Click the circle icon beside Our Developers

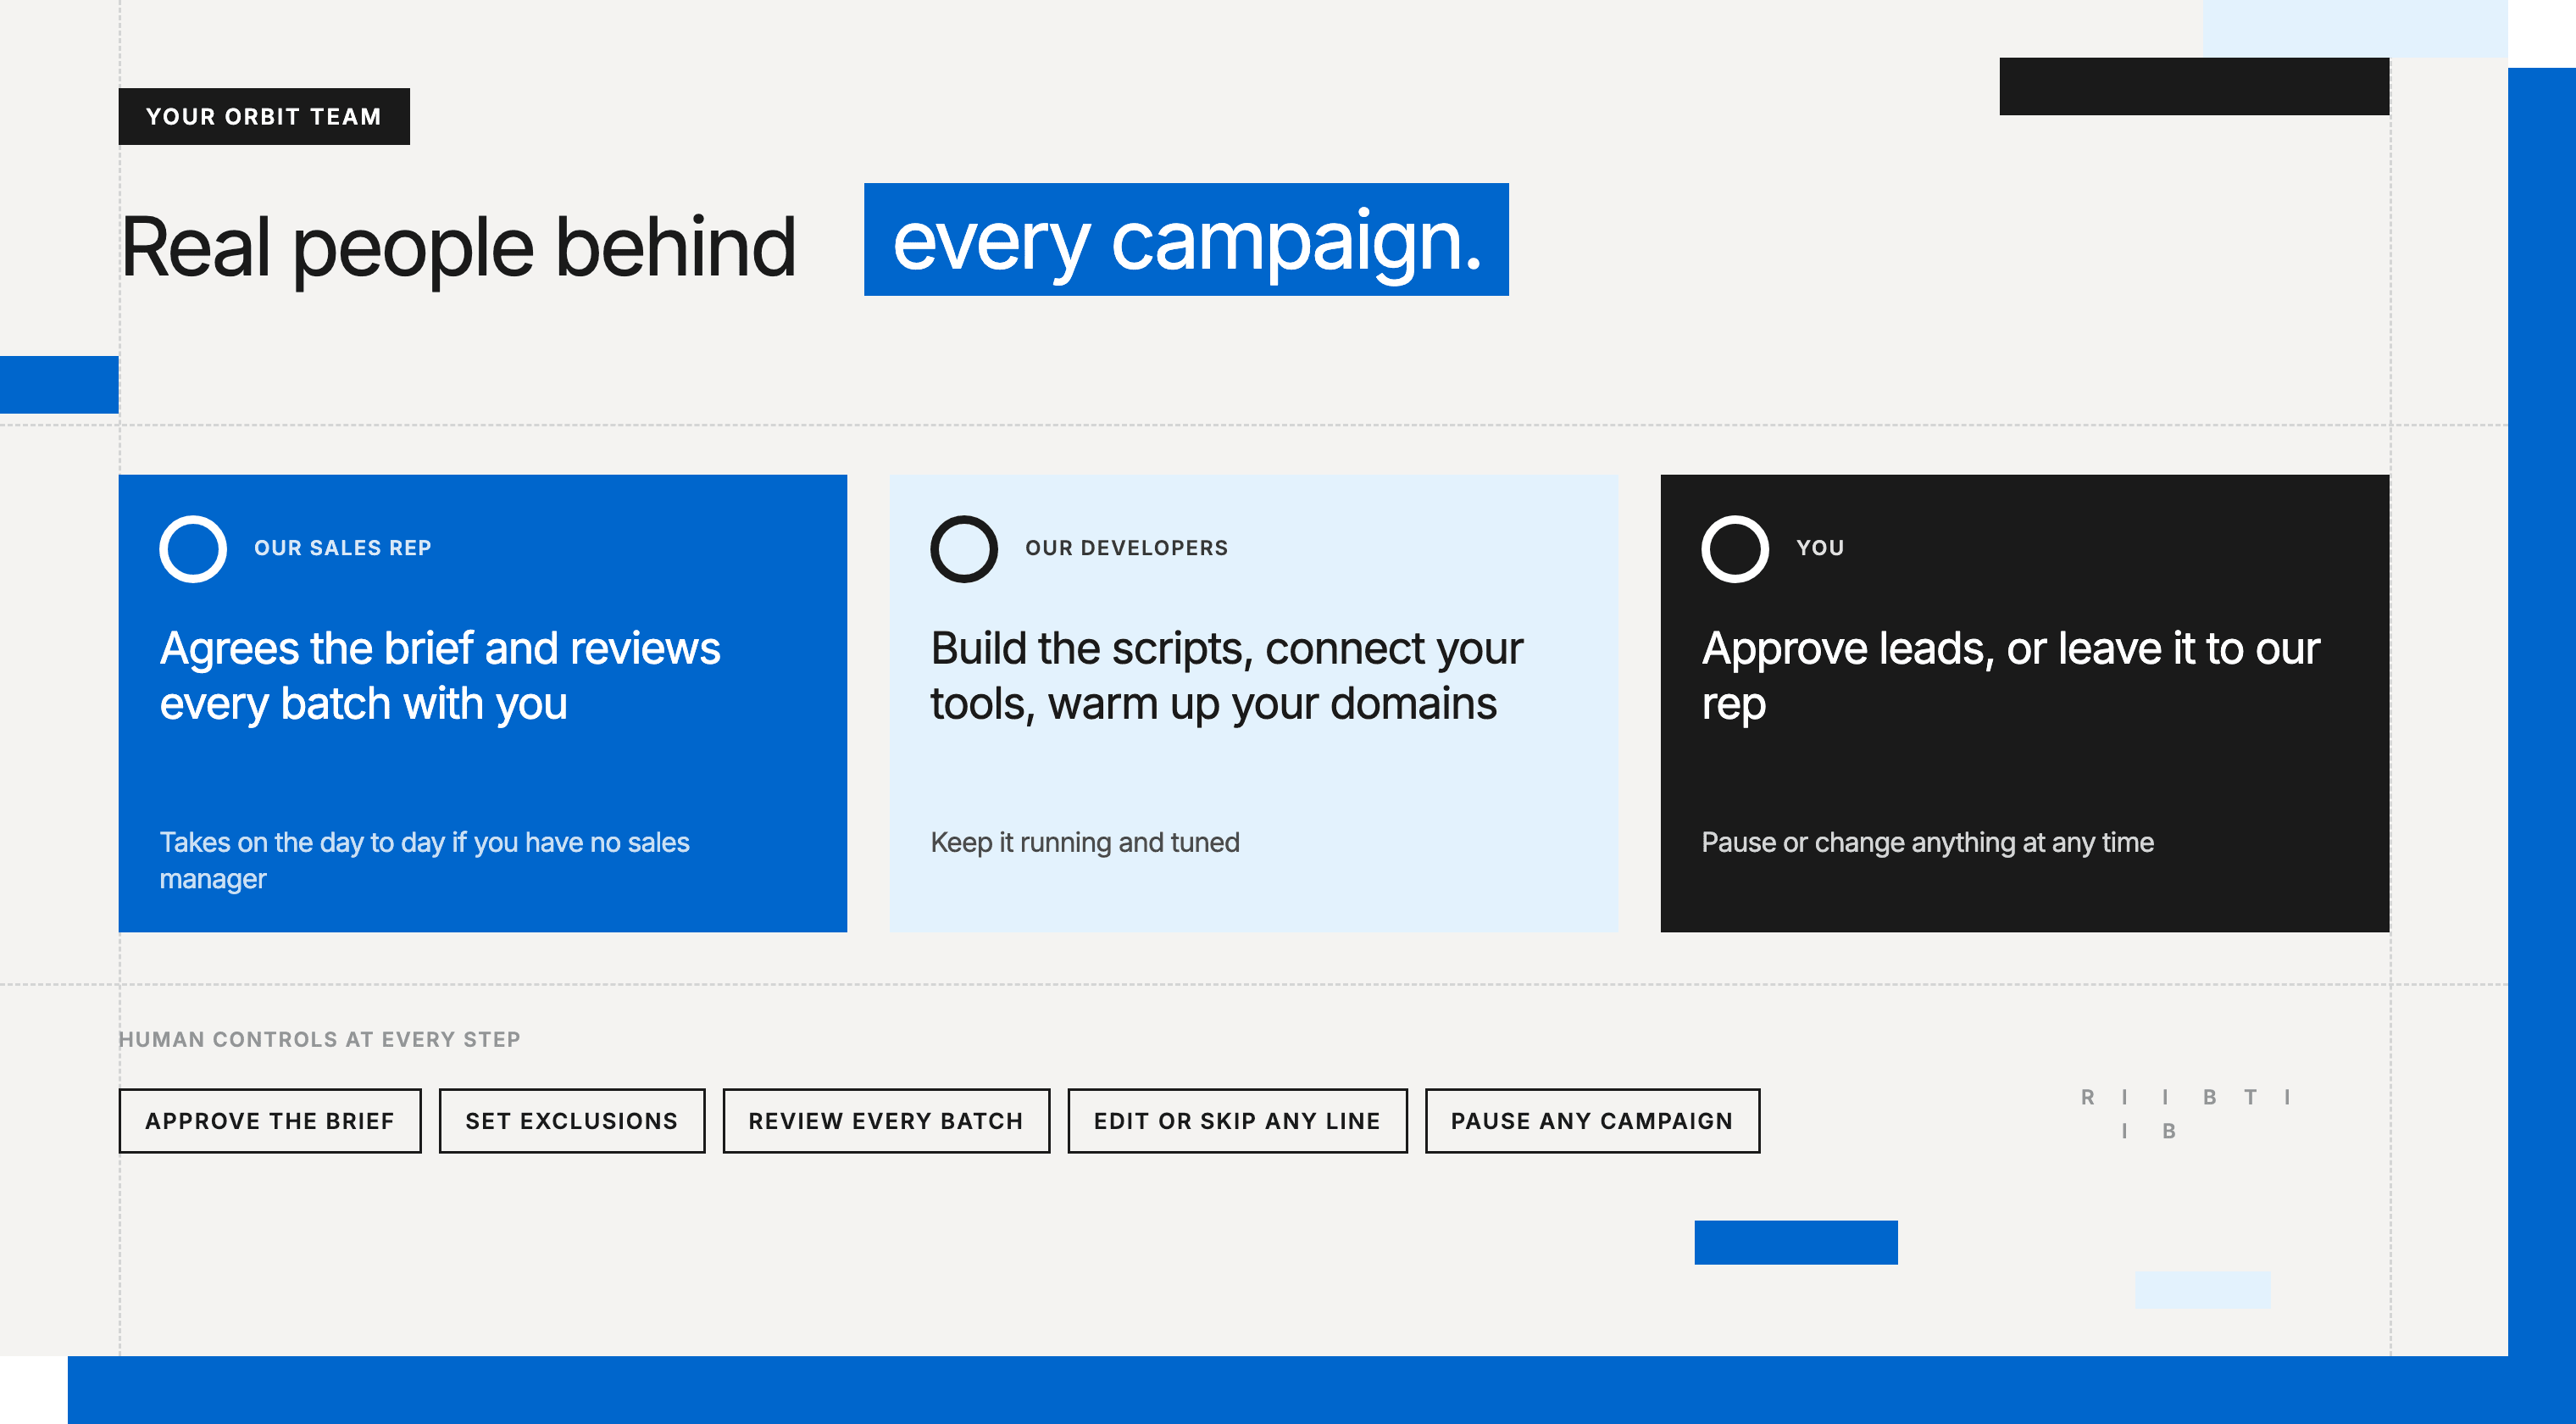(964, 549)
